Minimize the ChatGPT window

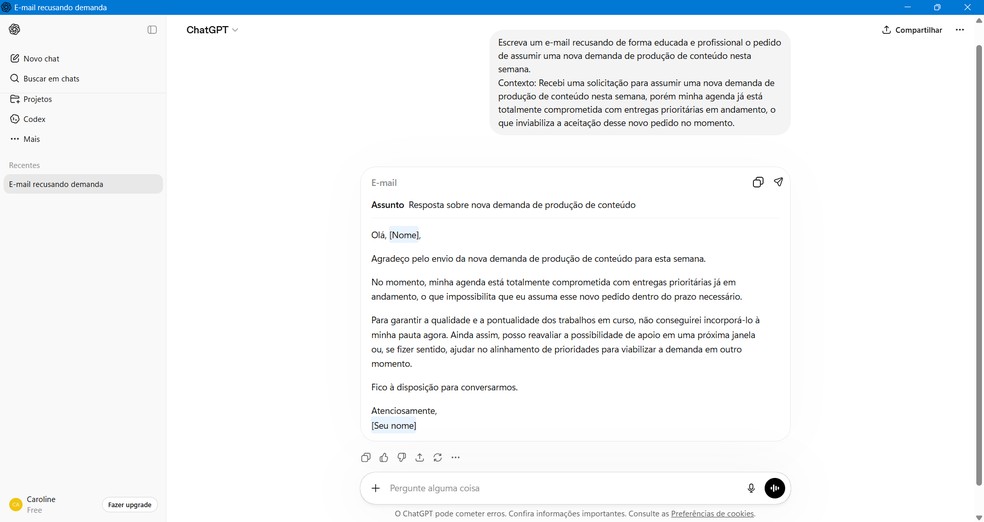(x=907, y=7)
